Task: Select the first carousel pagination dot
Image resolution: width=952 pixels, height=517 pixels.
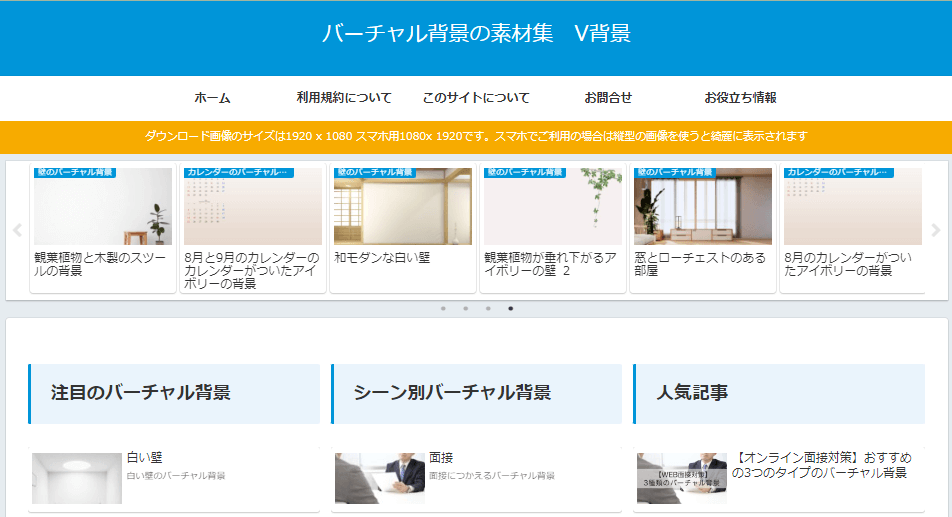Action: [x=443, y=309]
